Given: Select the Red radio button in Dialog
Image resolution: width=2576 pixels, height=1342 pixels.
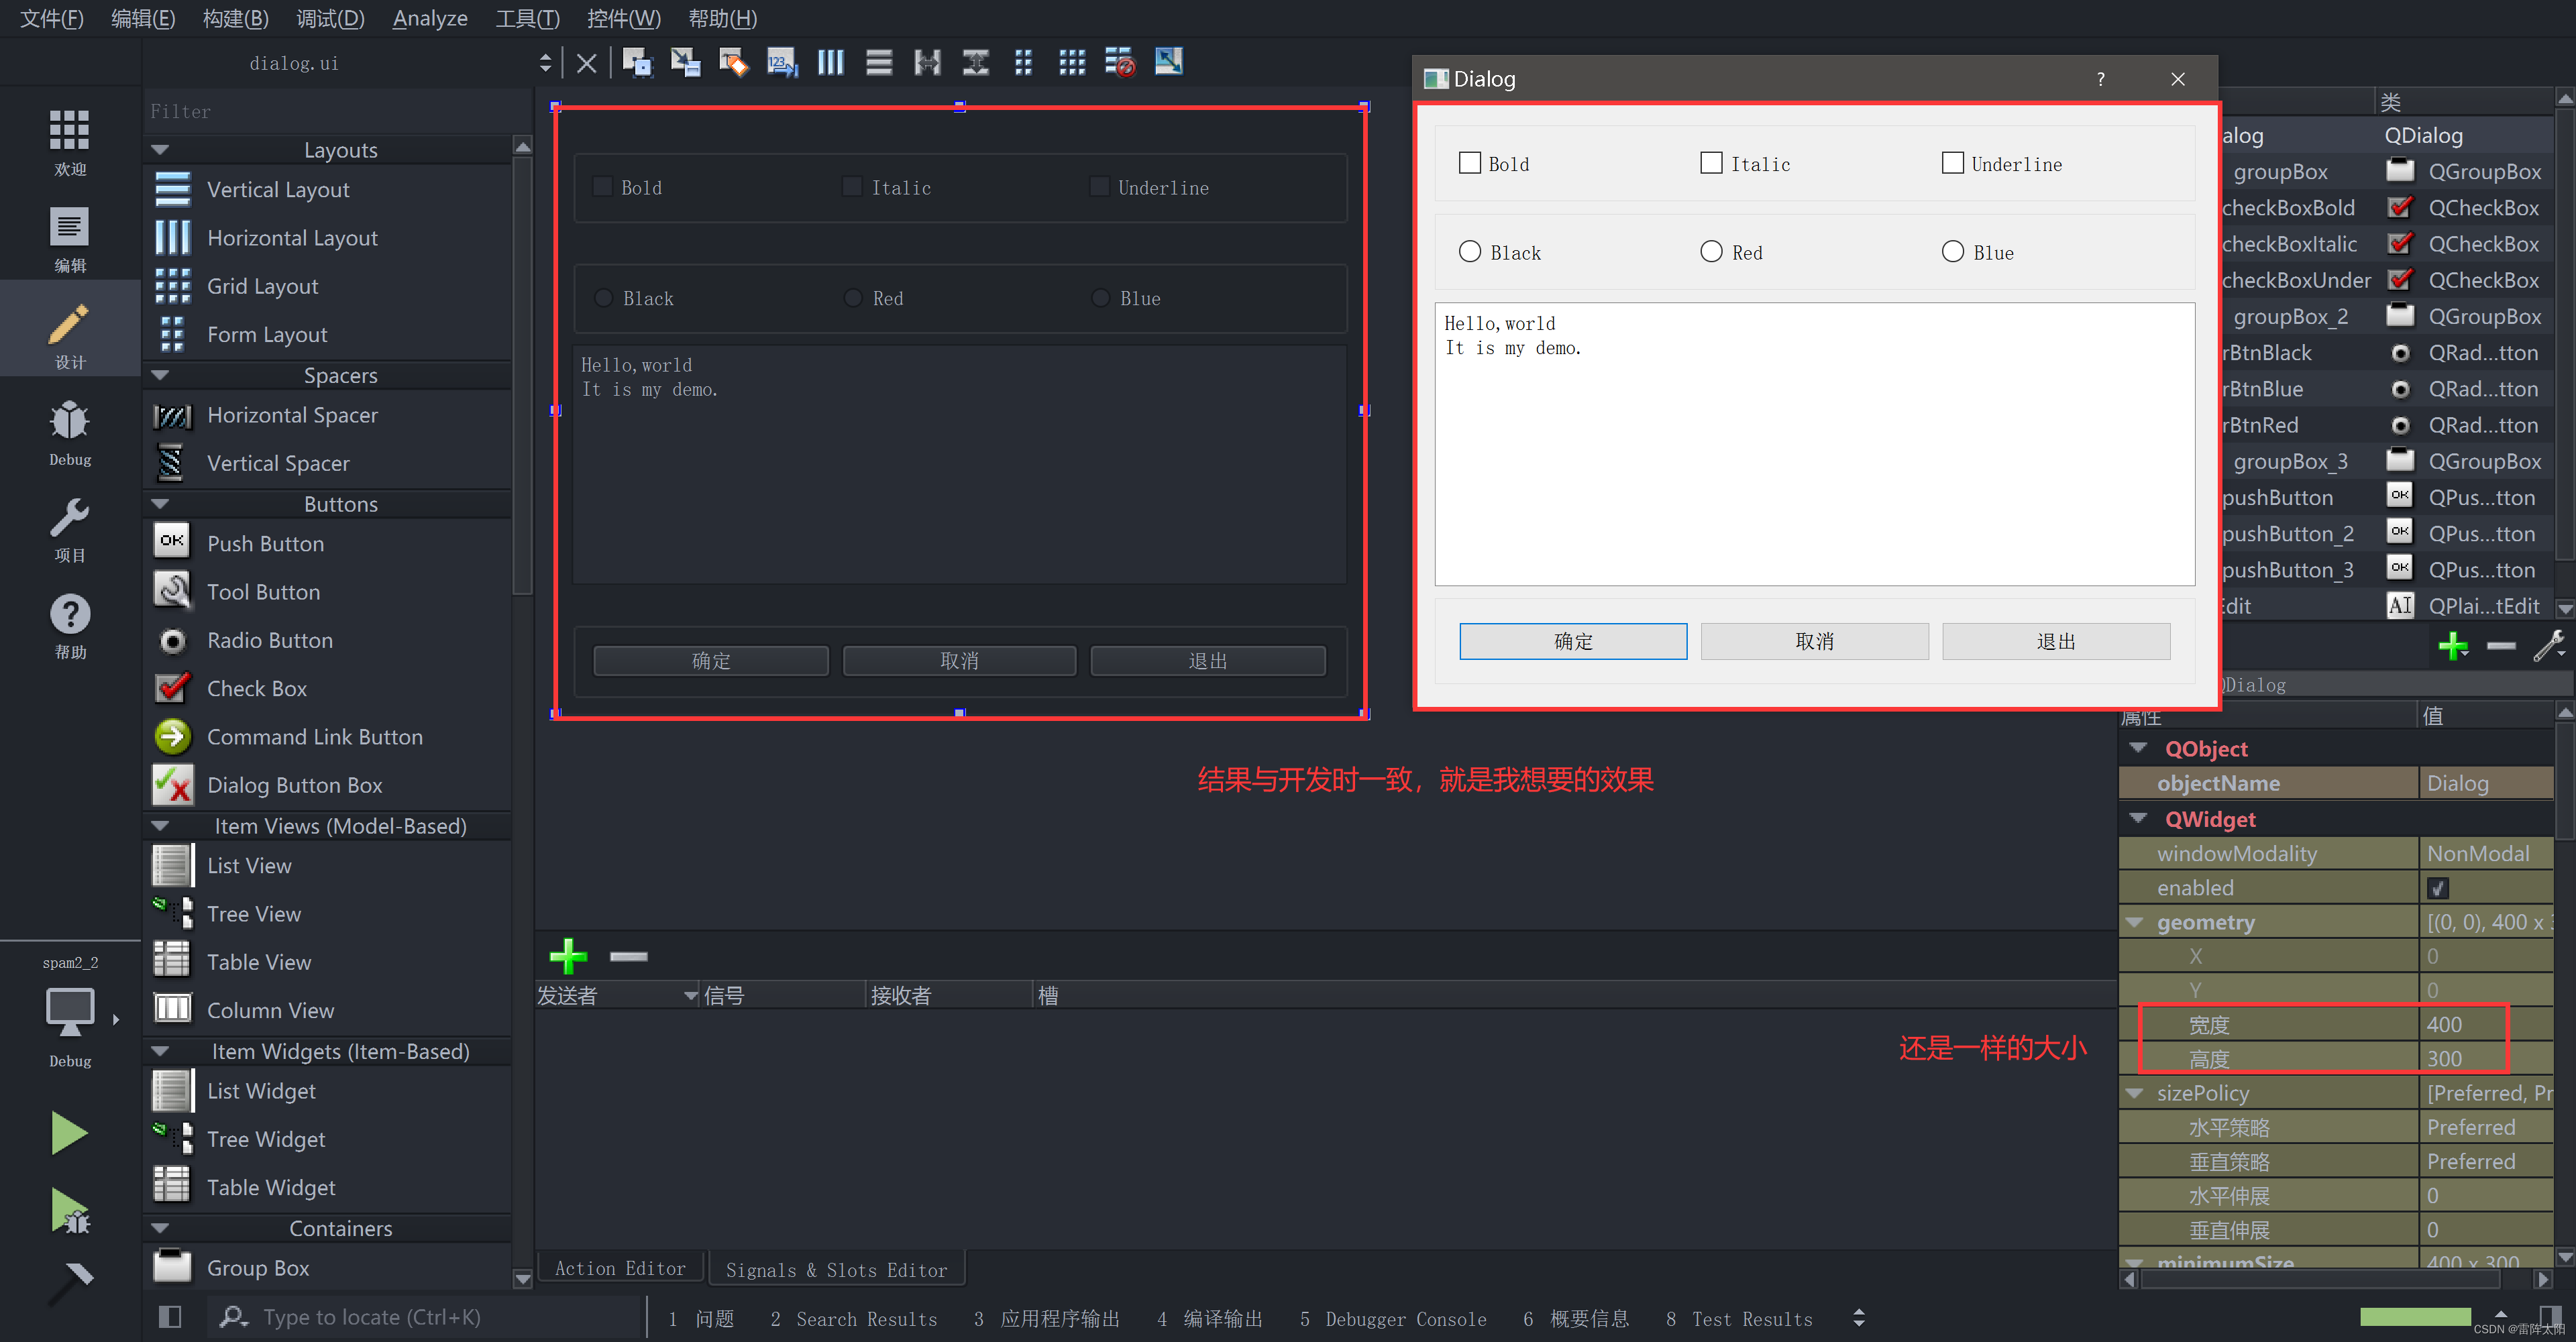Looking at the screenshot, I should [x=1711, y=251].
